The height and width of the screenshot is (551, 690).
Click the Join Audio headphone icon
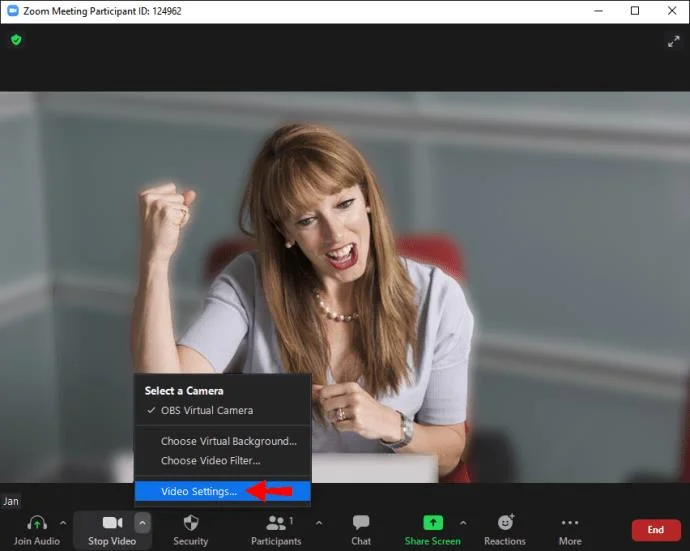(37, 523)
